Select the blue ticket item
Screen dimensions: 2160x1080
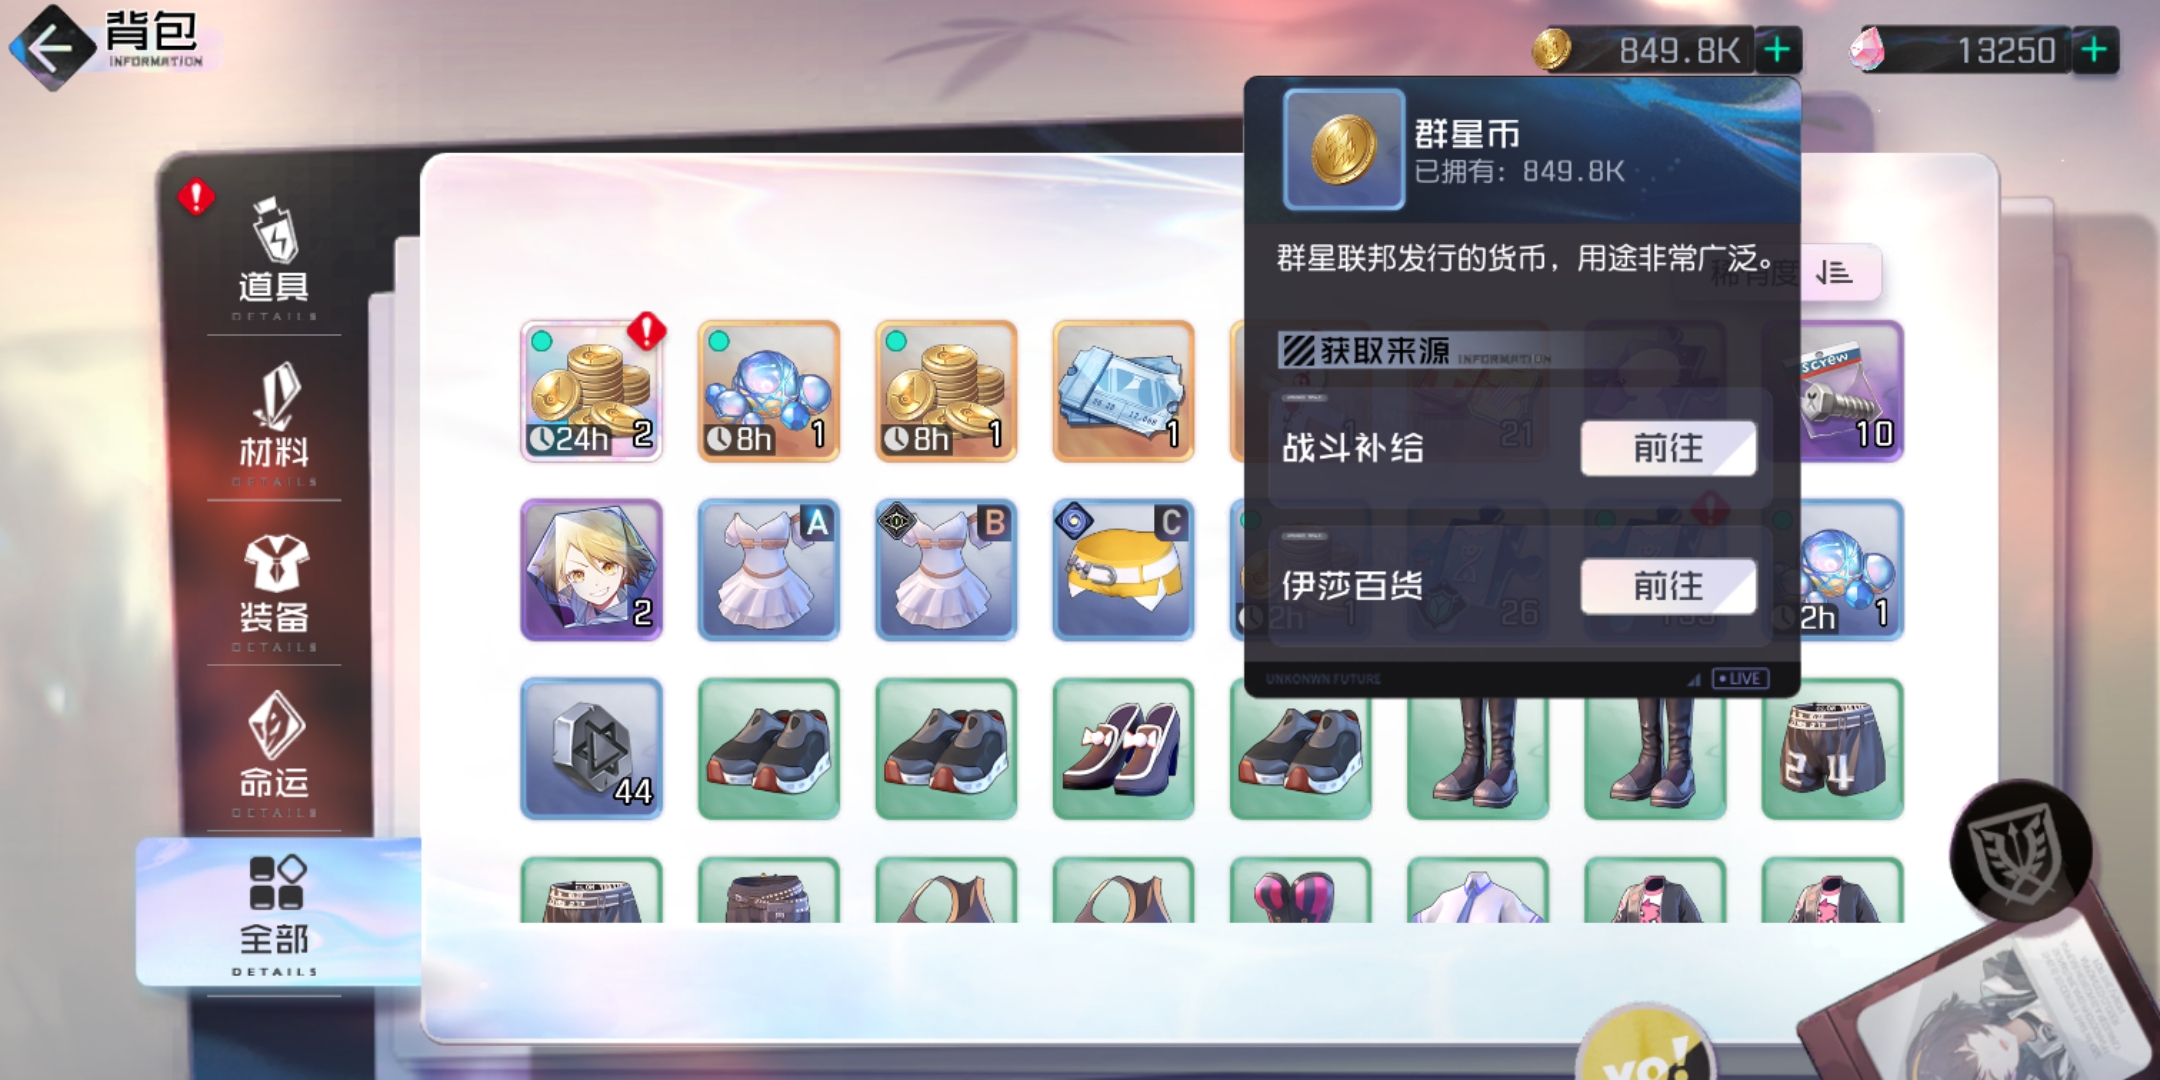[x=1123, y=391]
